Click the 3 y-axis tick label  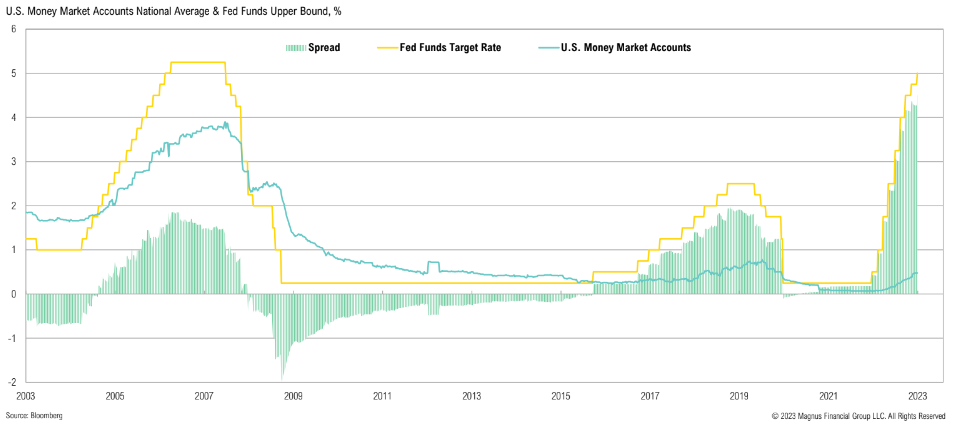tap(13, 162)
